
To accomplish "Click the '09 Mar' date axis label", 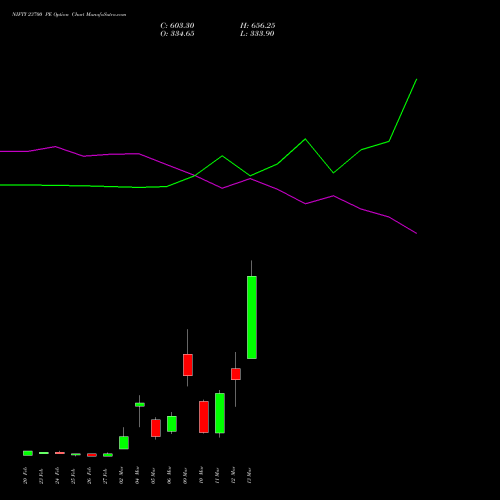I will pos(186,475).
